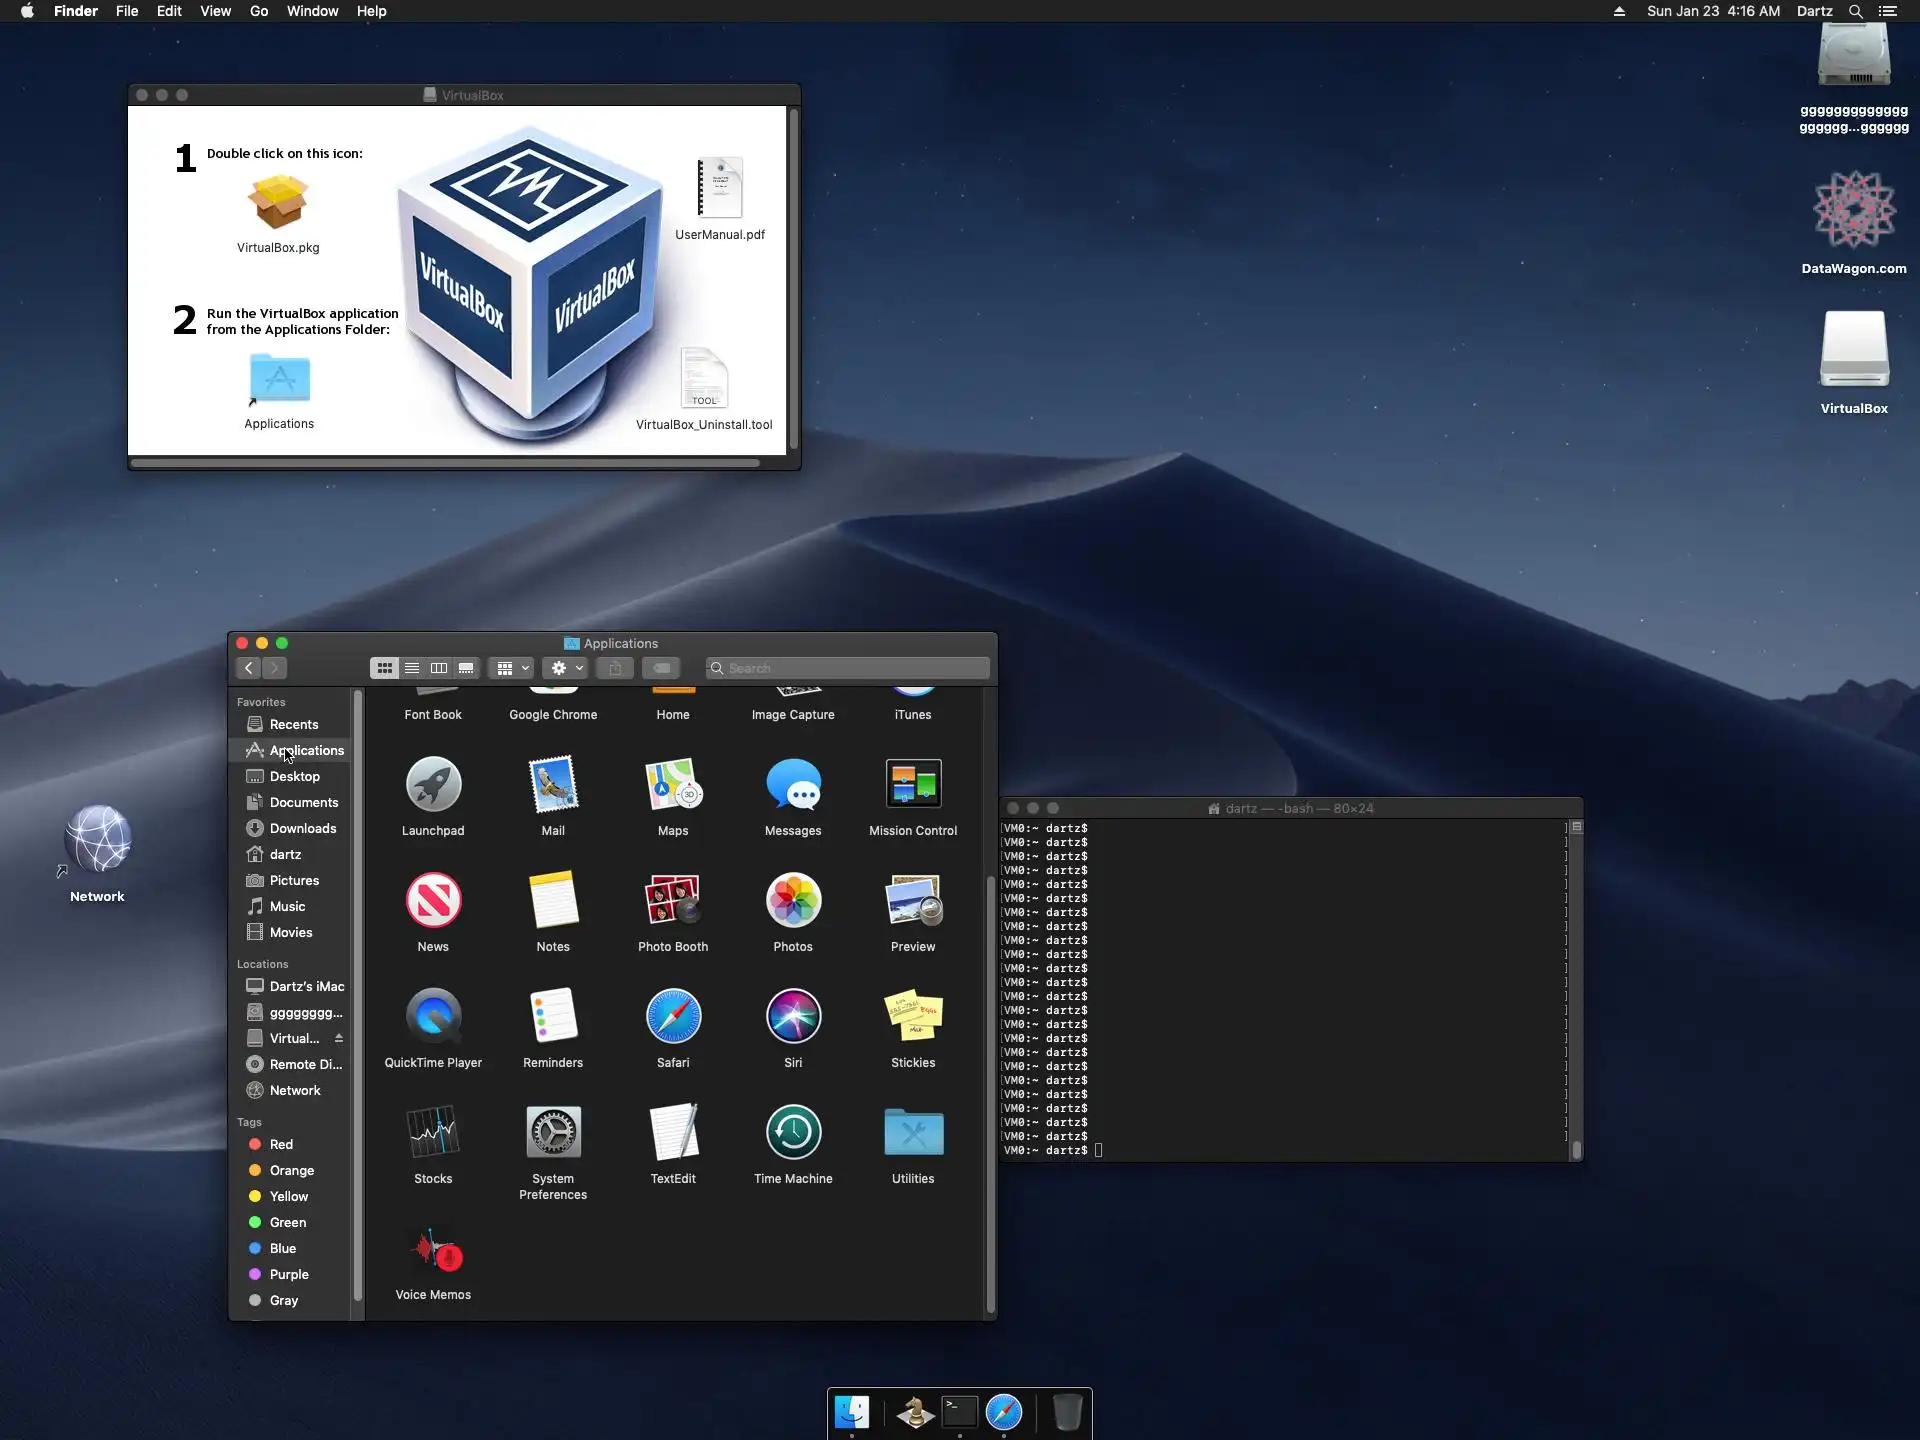Switch Finder to list view
The image size is (1920, 1440).
click(x=412, y=668)
